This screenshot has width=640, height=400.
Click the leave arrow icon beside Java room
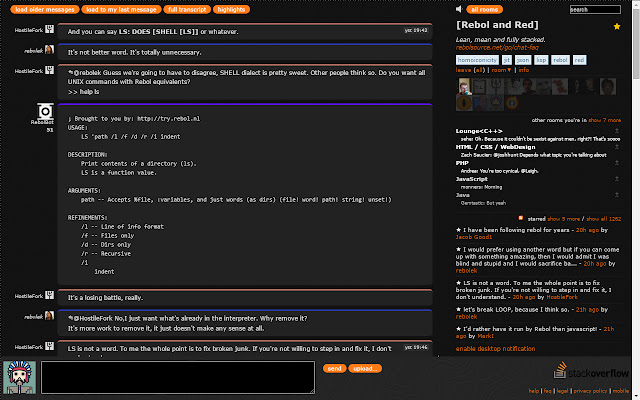(x=617, y=195)
